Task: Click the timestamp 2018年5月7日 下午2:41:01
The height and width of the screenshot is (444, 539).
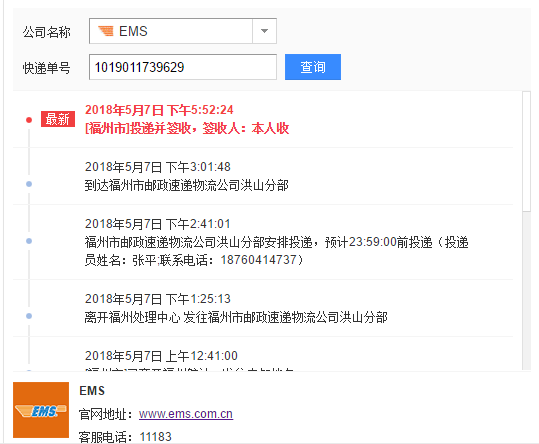Action: tap(158, 224)
